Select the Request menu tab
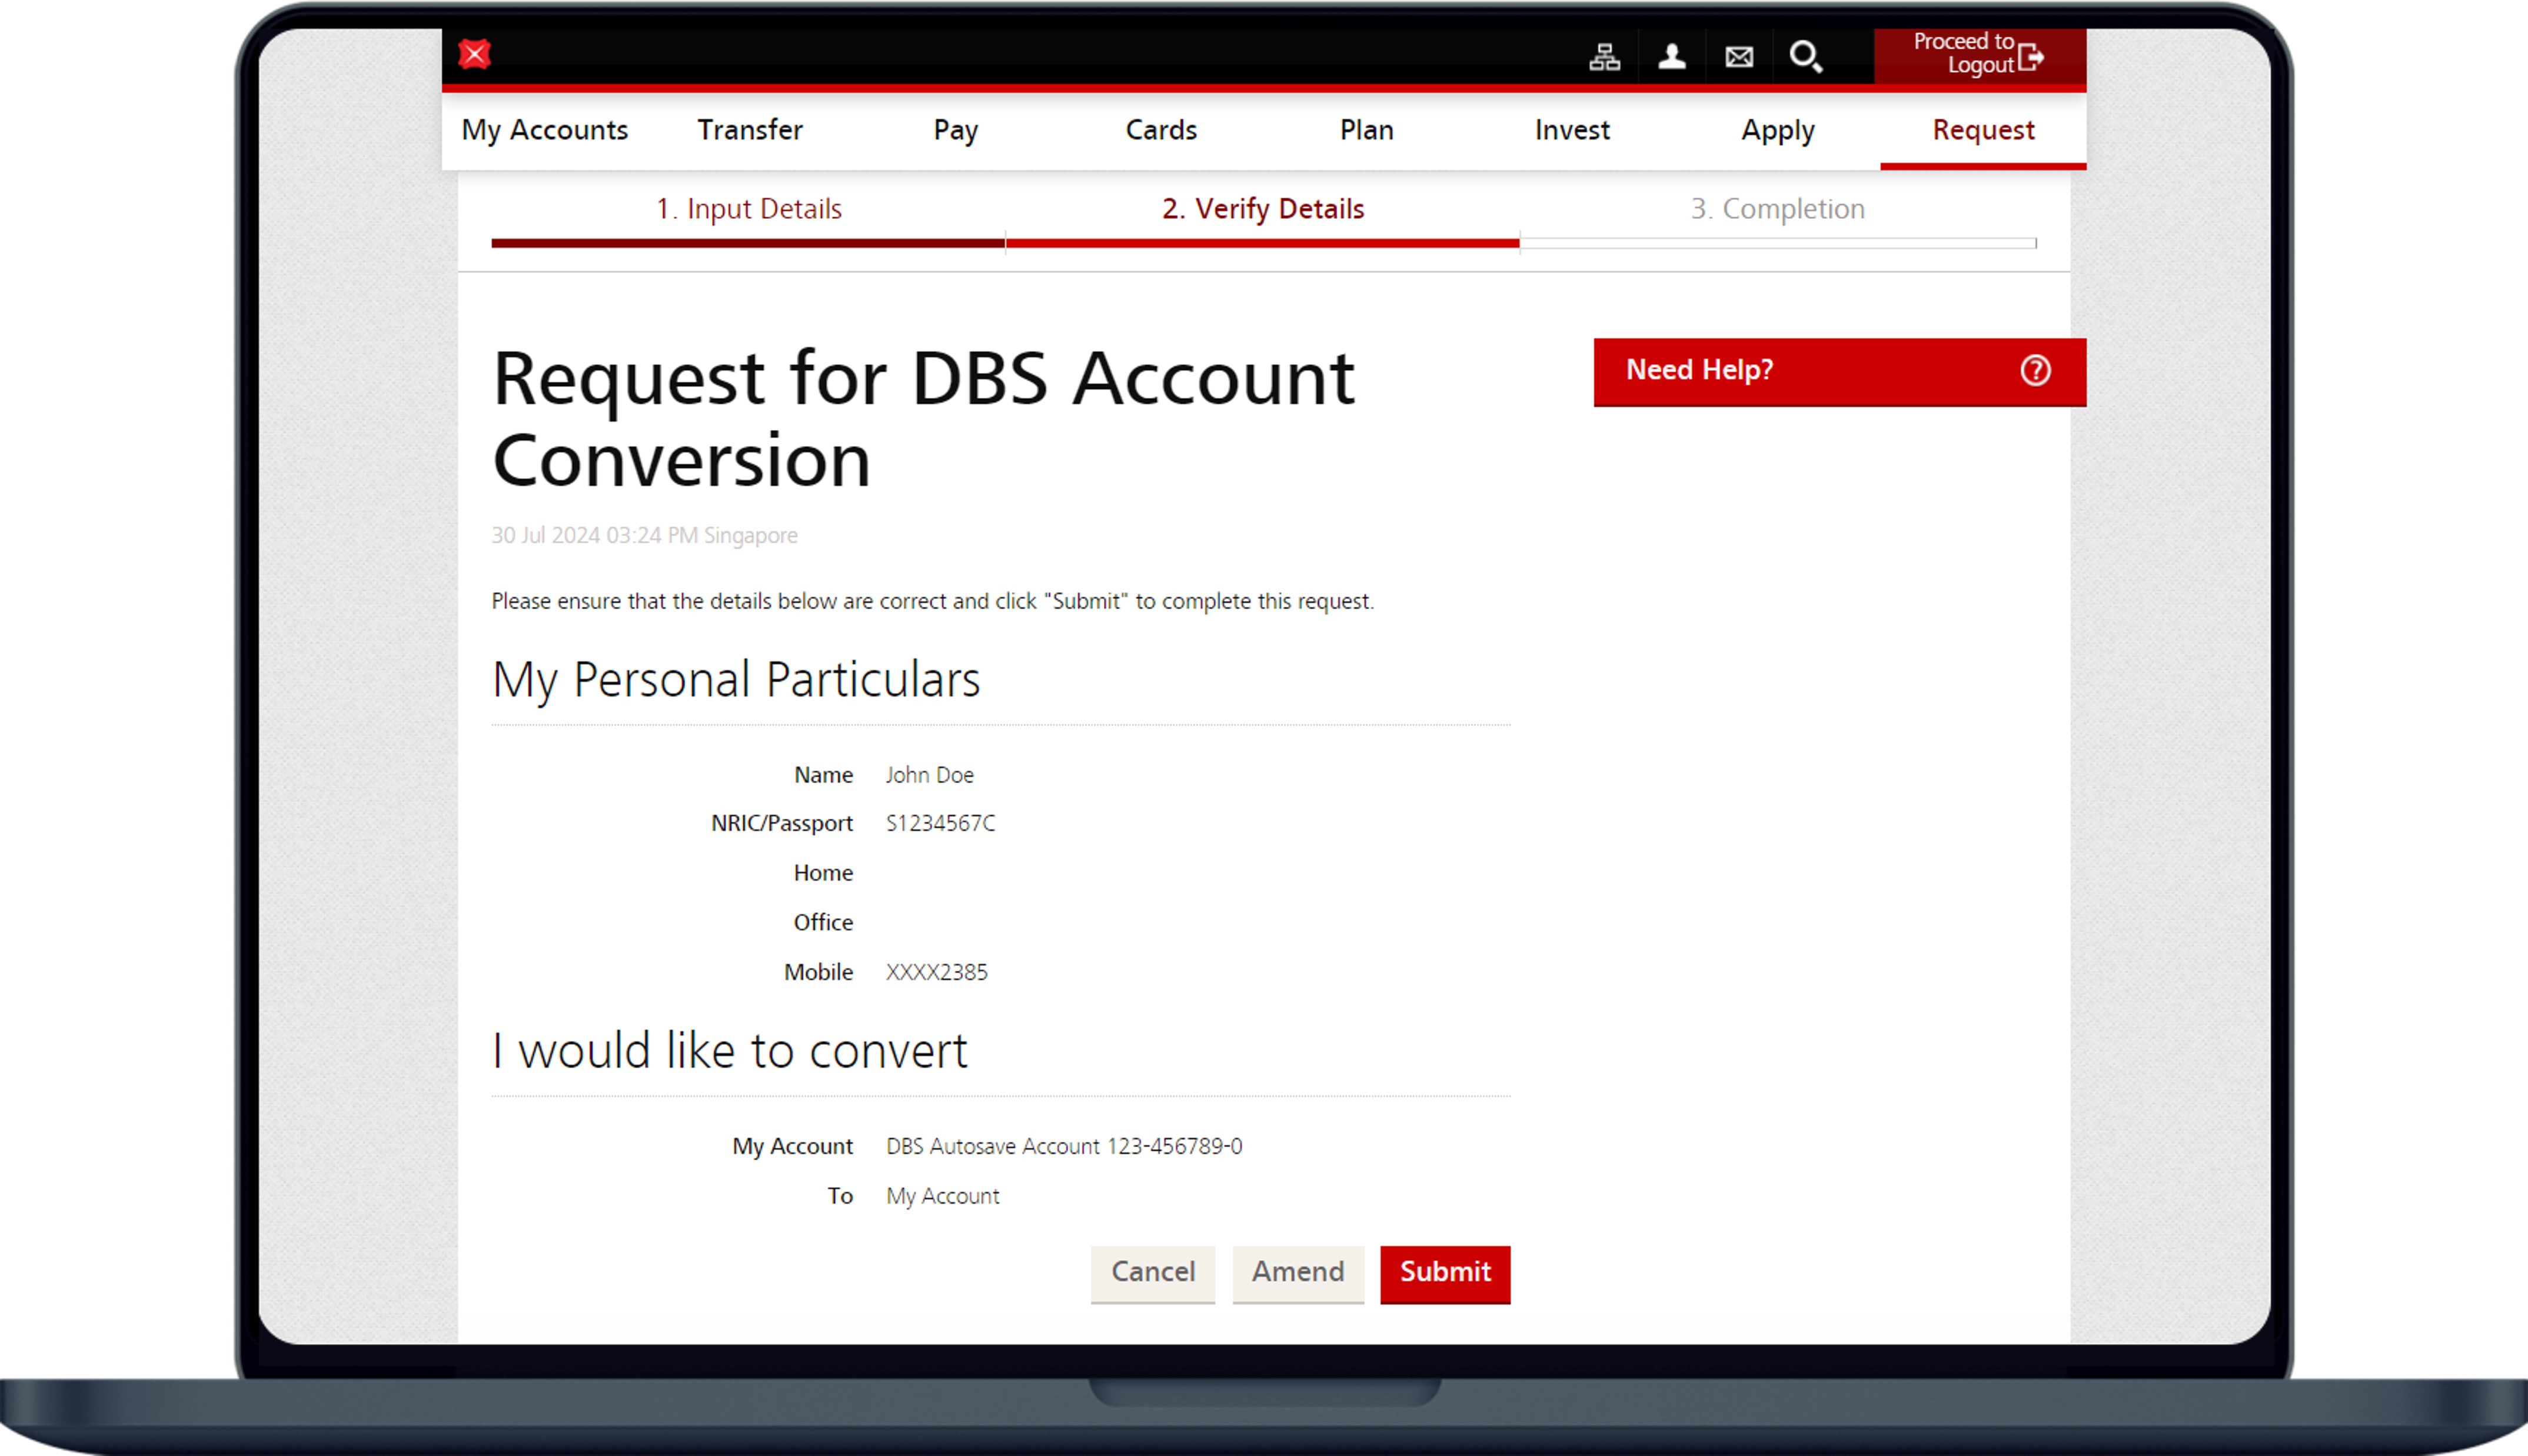The width and height of the screenshot is (2528, 1456). click(x=1983, y=130)
